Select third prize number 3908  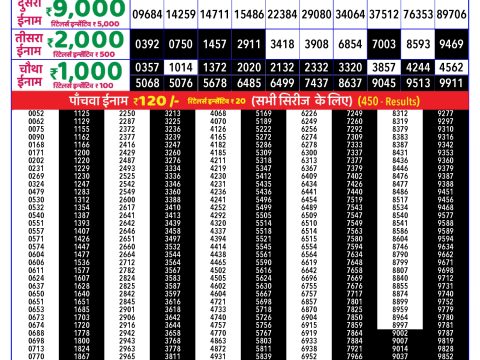tap(316, 44)
